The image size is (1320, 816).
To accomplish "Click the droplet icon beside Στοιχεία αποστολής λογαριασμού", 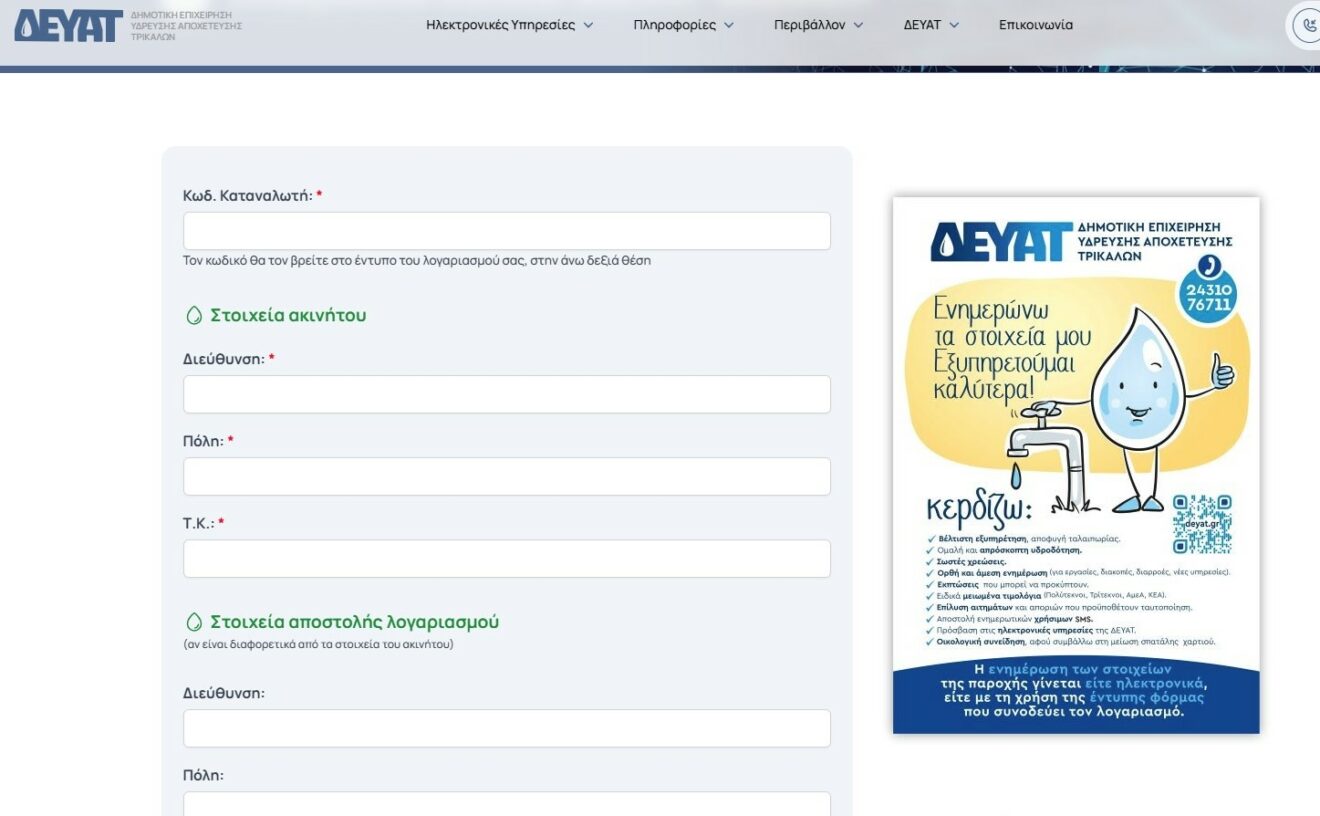I will pyautogui.click(x=194, y=622).
